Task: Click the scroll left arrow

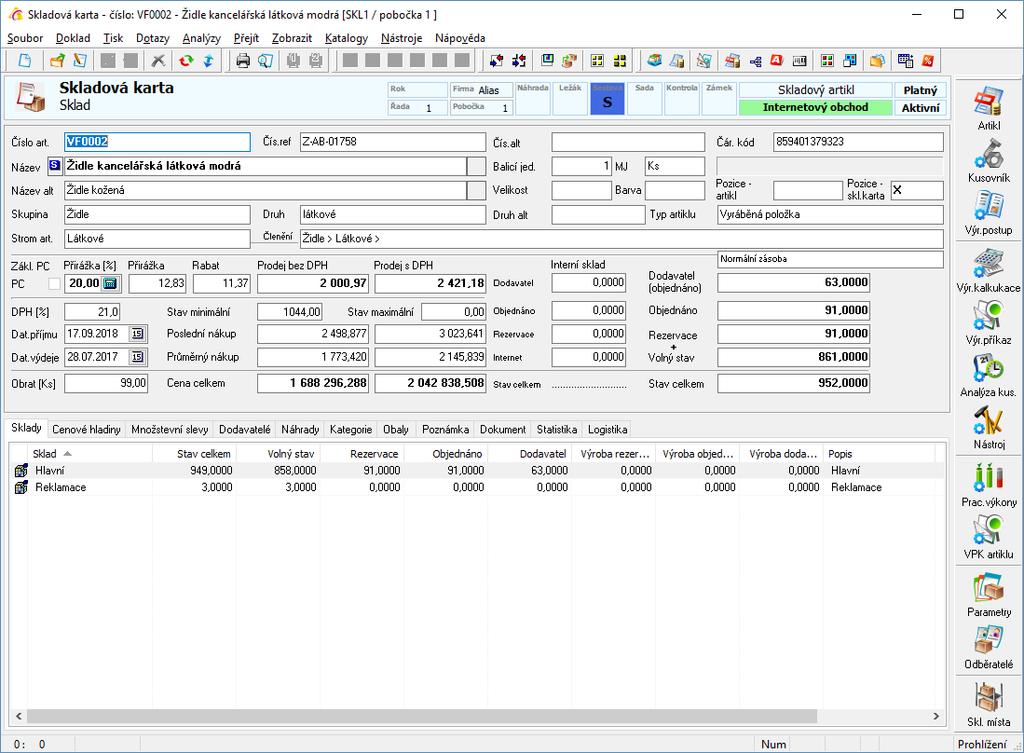Action: [18, 716]
